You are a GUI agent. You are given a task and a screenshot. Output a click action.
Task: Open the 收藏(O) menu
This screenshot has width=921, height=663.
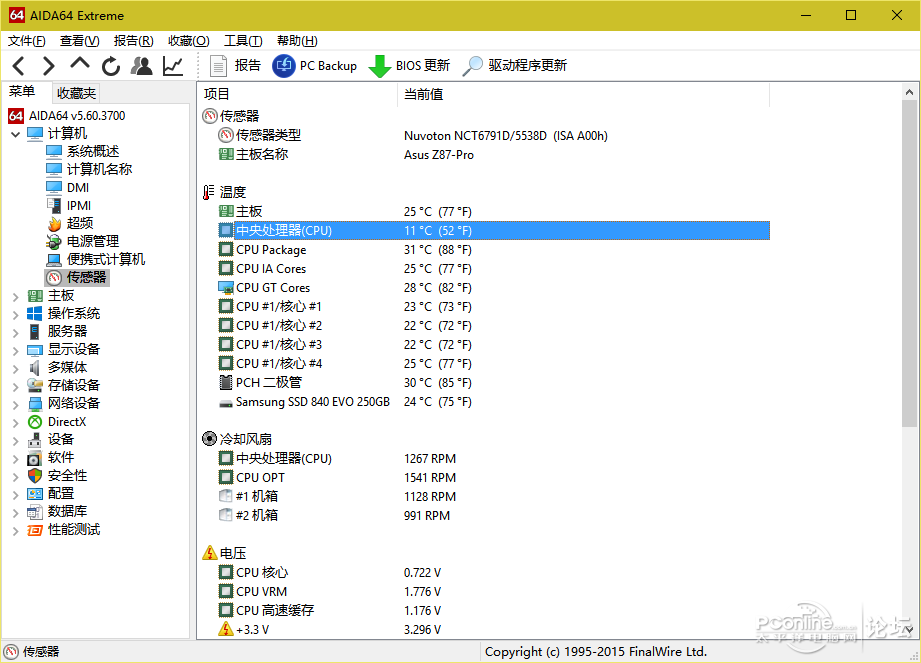point(189,41)
